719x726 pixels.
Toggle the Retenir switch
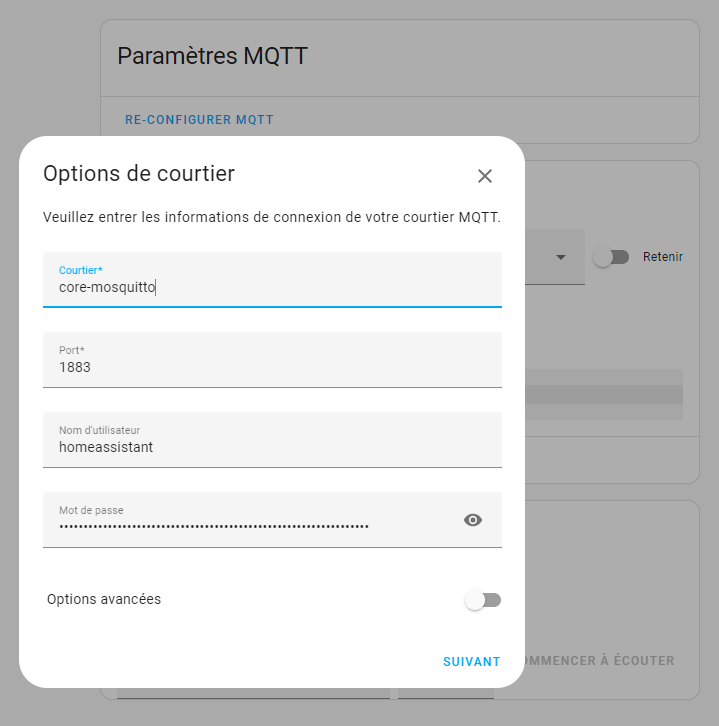tap(611, 257)
